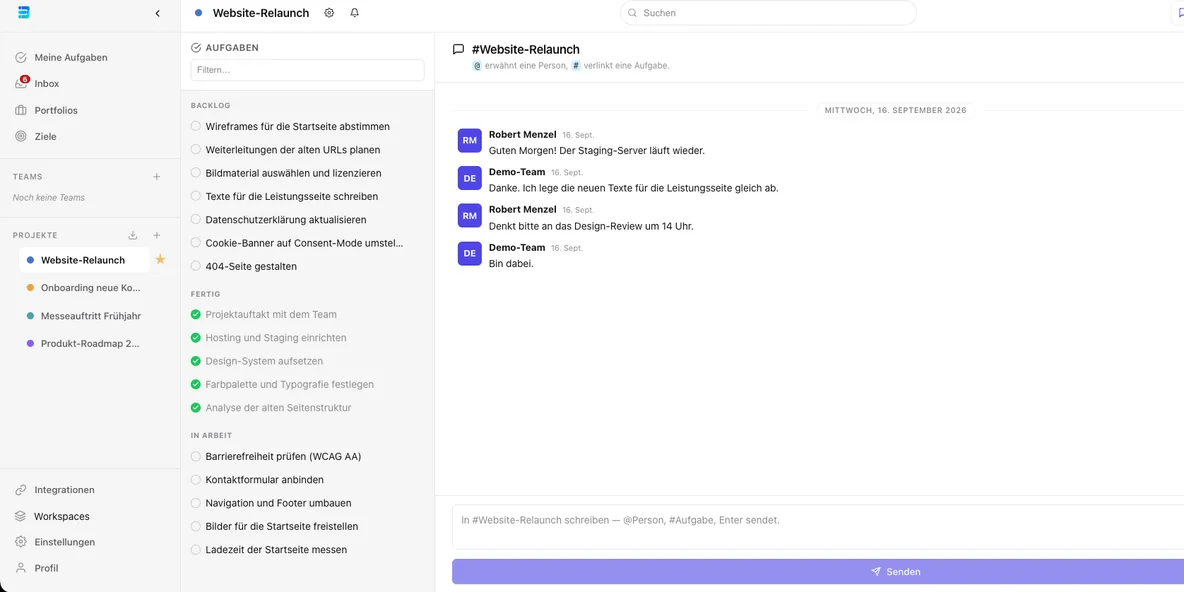Viewport: 1184px width, 592px height.
Task: Open Ladezeit der Startseite messen task
Action: click(x=276, y=550)
